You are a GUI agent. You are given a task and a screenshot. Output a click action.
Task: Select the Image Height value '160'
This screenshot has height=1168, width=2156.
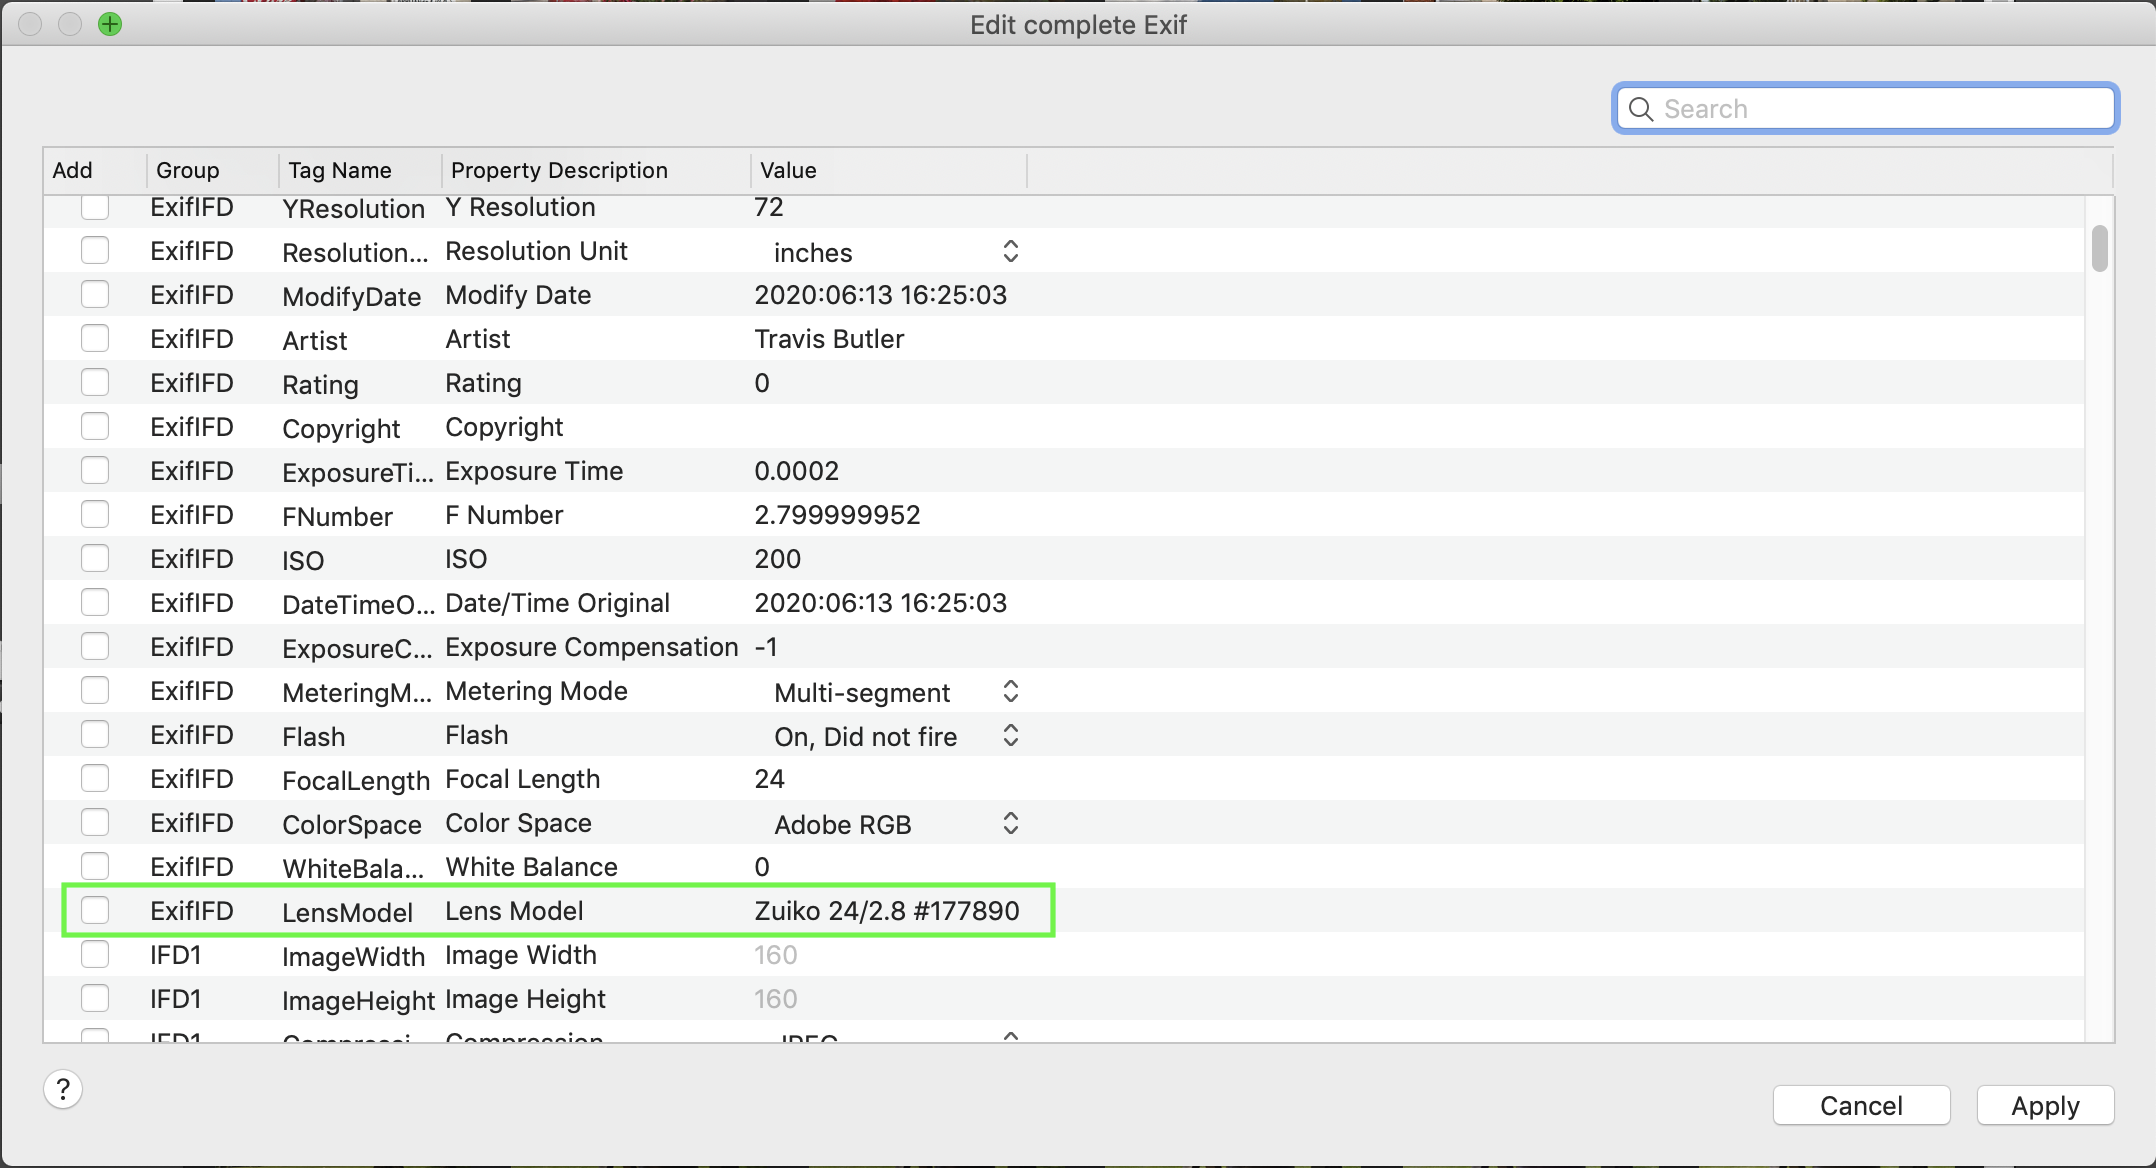tap(775, 999)
